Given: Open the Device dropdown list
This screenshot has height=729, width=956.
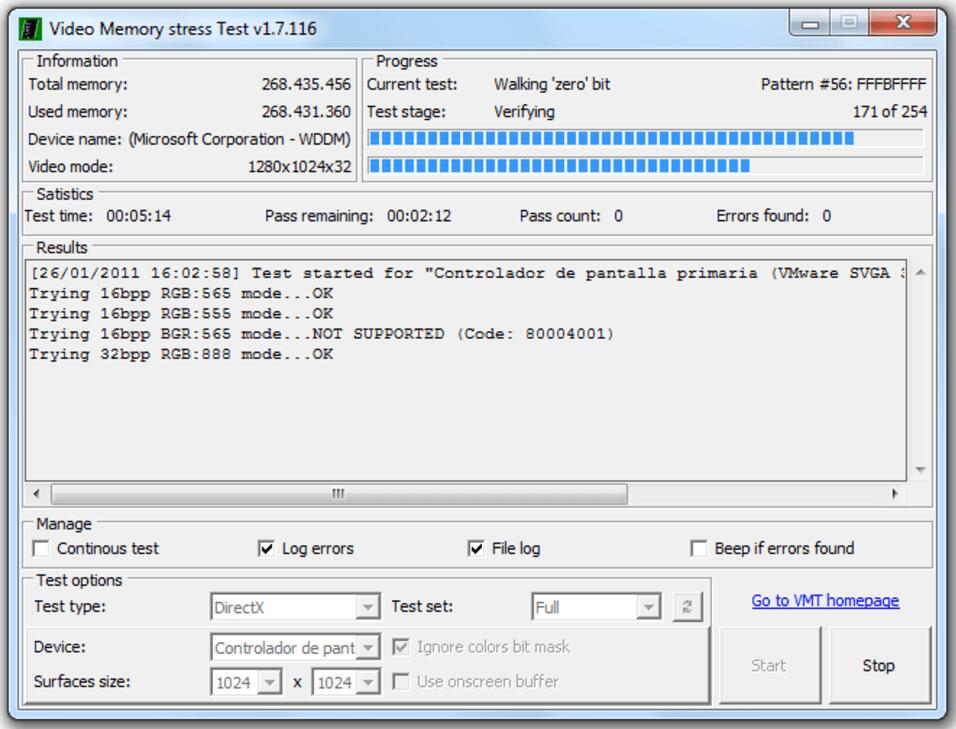Looking at the screenshot, I should coord(368,648).
